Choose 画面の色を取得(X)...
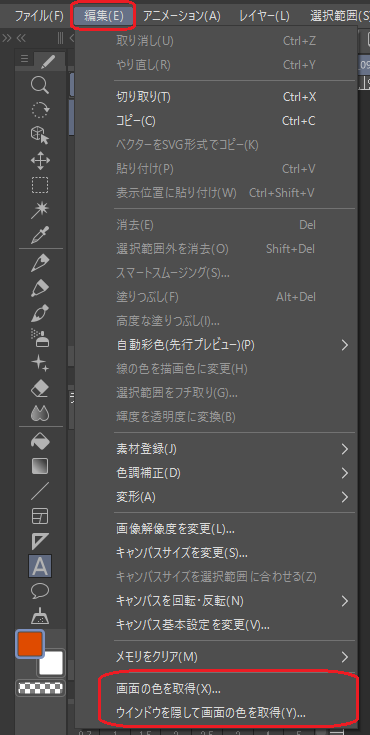370x735 pixels. (x=216, y=689)
